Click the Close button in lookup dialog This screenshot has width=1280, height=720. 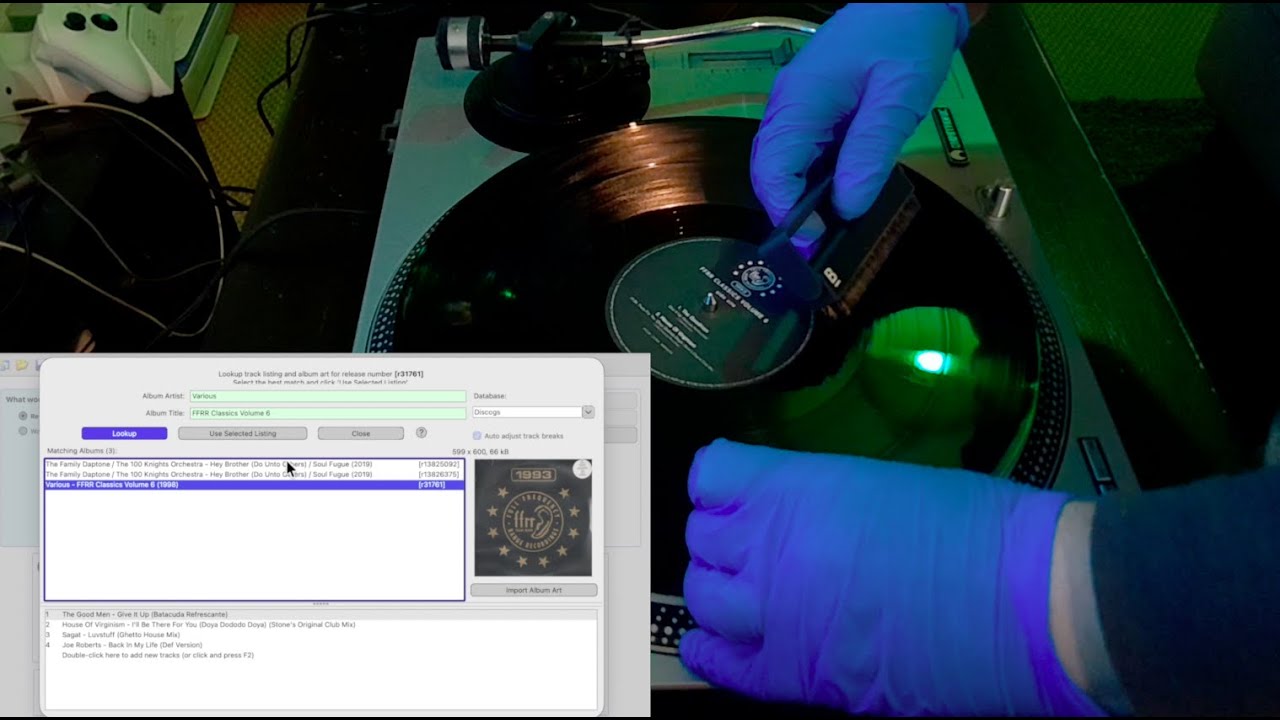[361, 434]
